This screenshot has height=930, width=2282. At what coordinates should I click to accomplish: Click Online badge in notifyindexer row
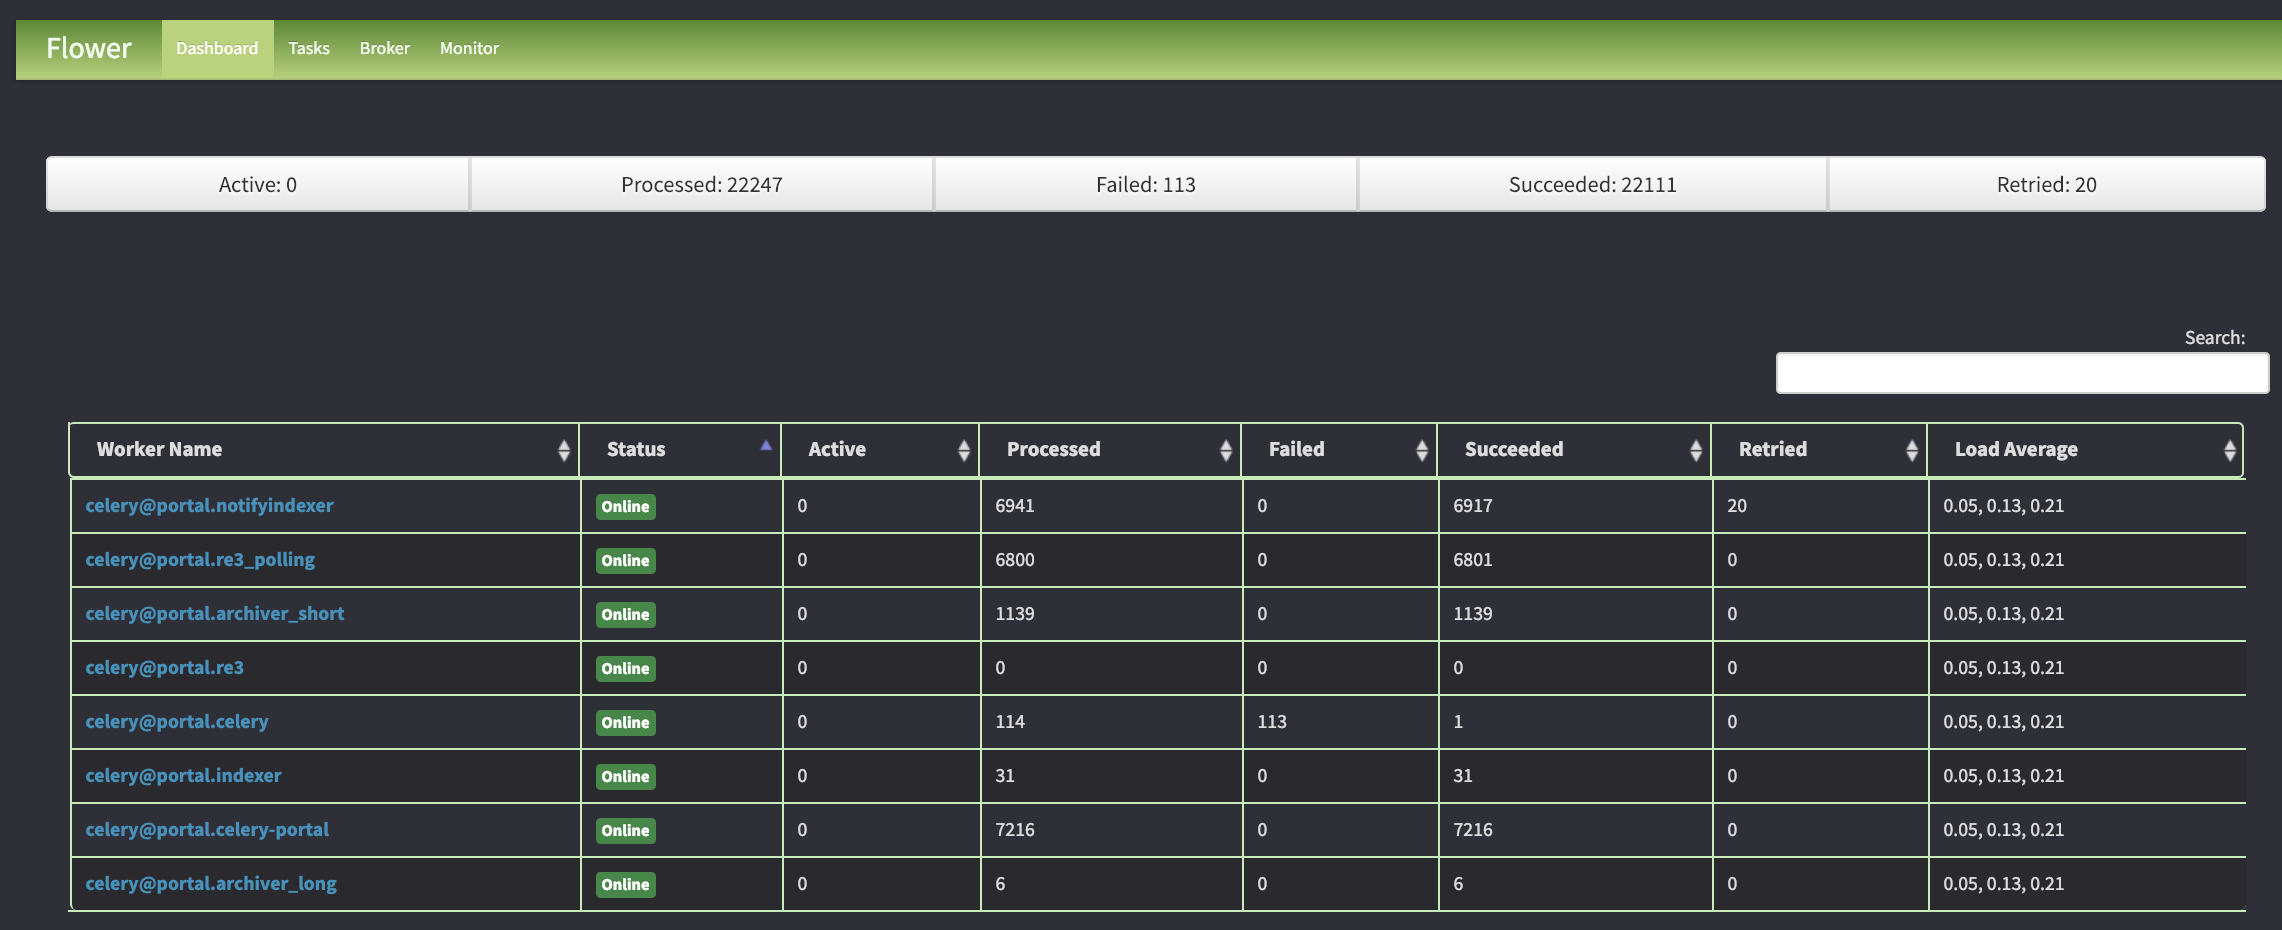tap(626, 507)
